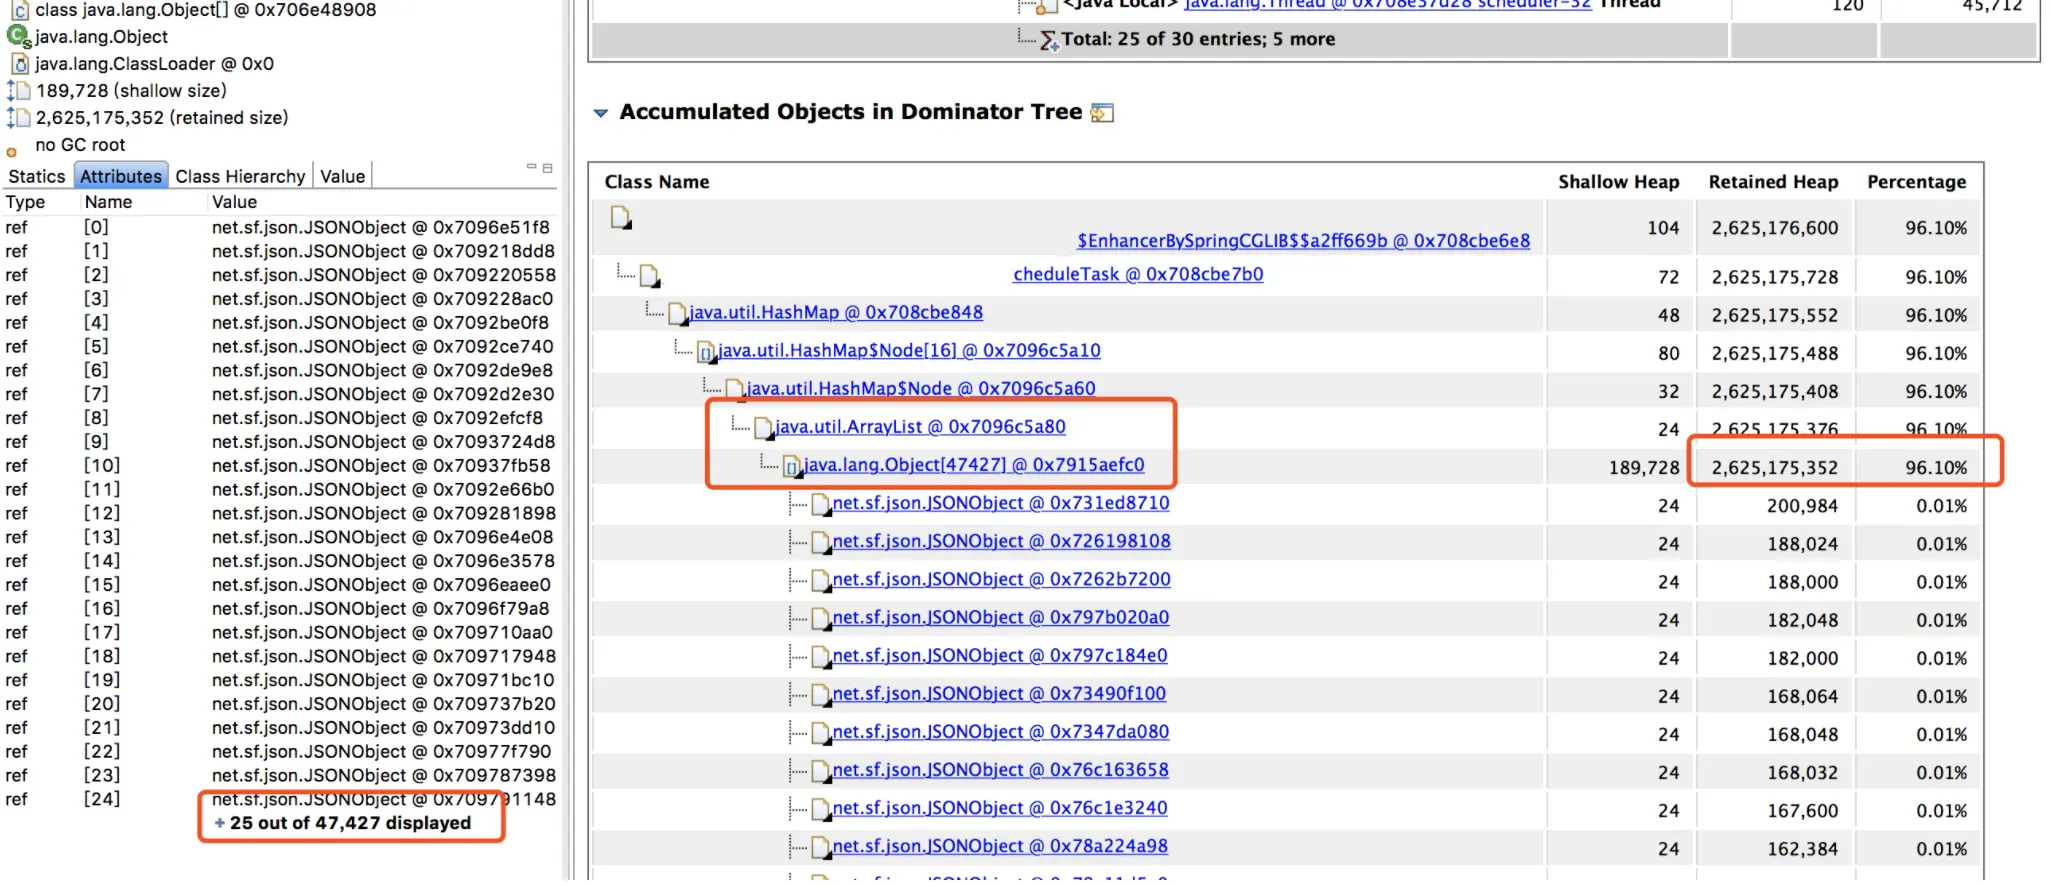Collapse the Accumulated Objects in Dominator Tree section
The image size is (2052, 886).
tap(600, 113)
